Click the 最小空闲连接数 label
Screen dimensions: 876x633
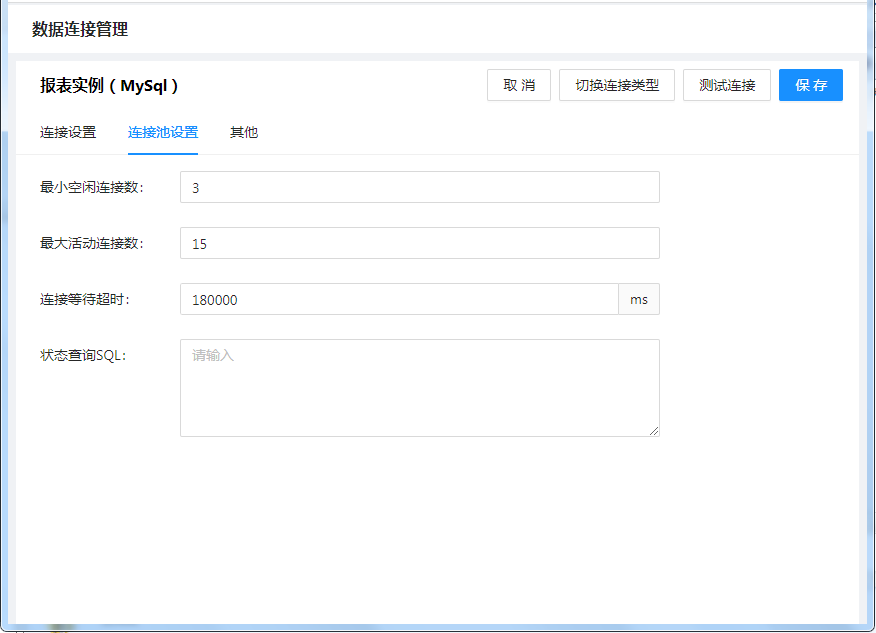92,187
